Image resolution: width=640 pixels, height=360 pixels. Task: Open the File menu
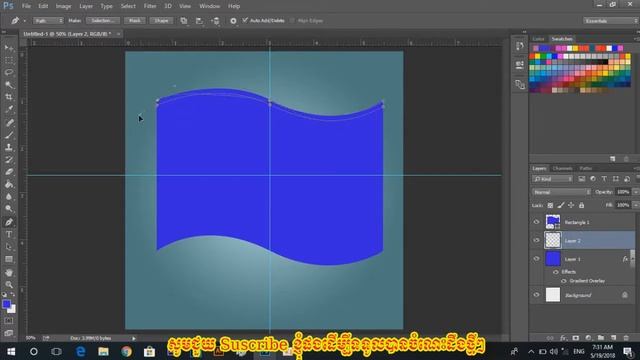[x=26, y=6]
